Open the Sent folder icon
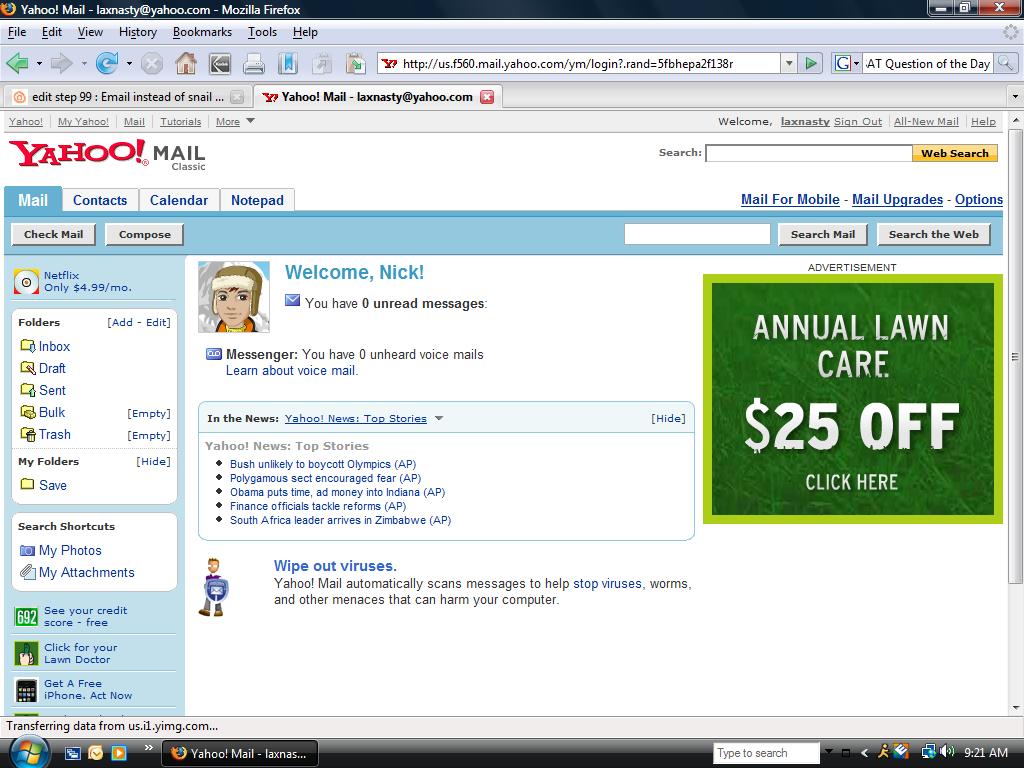This screenshot has width=1024, height=768. tap(27, 390)
